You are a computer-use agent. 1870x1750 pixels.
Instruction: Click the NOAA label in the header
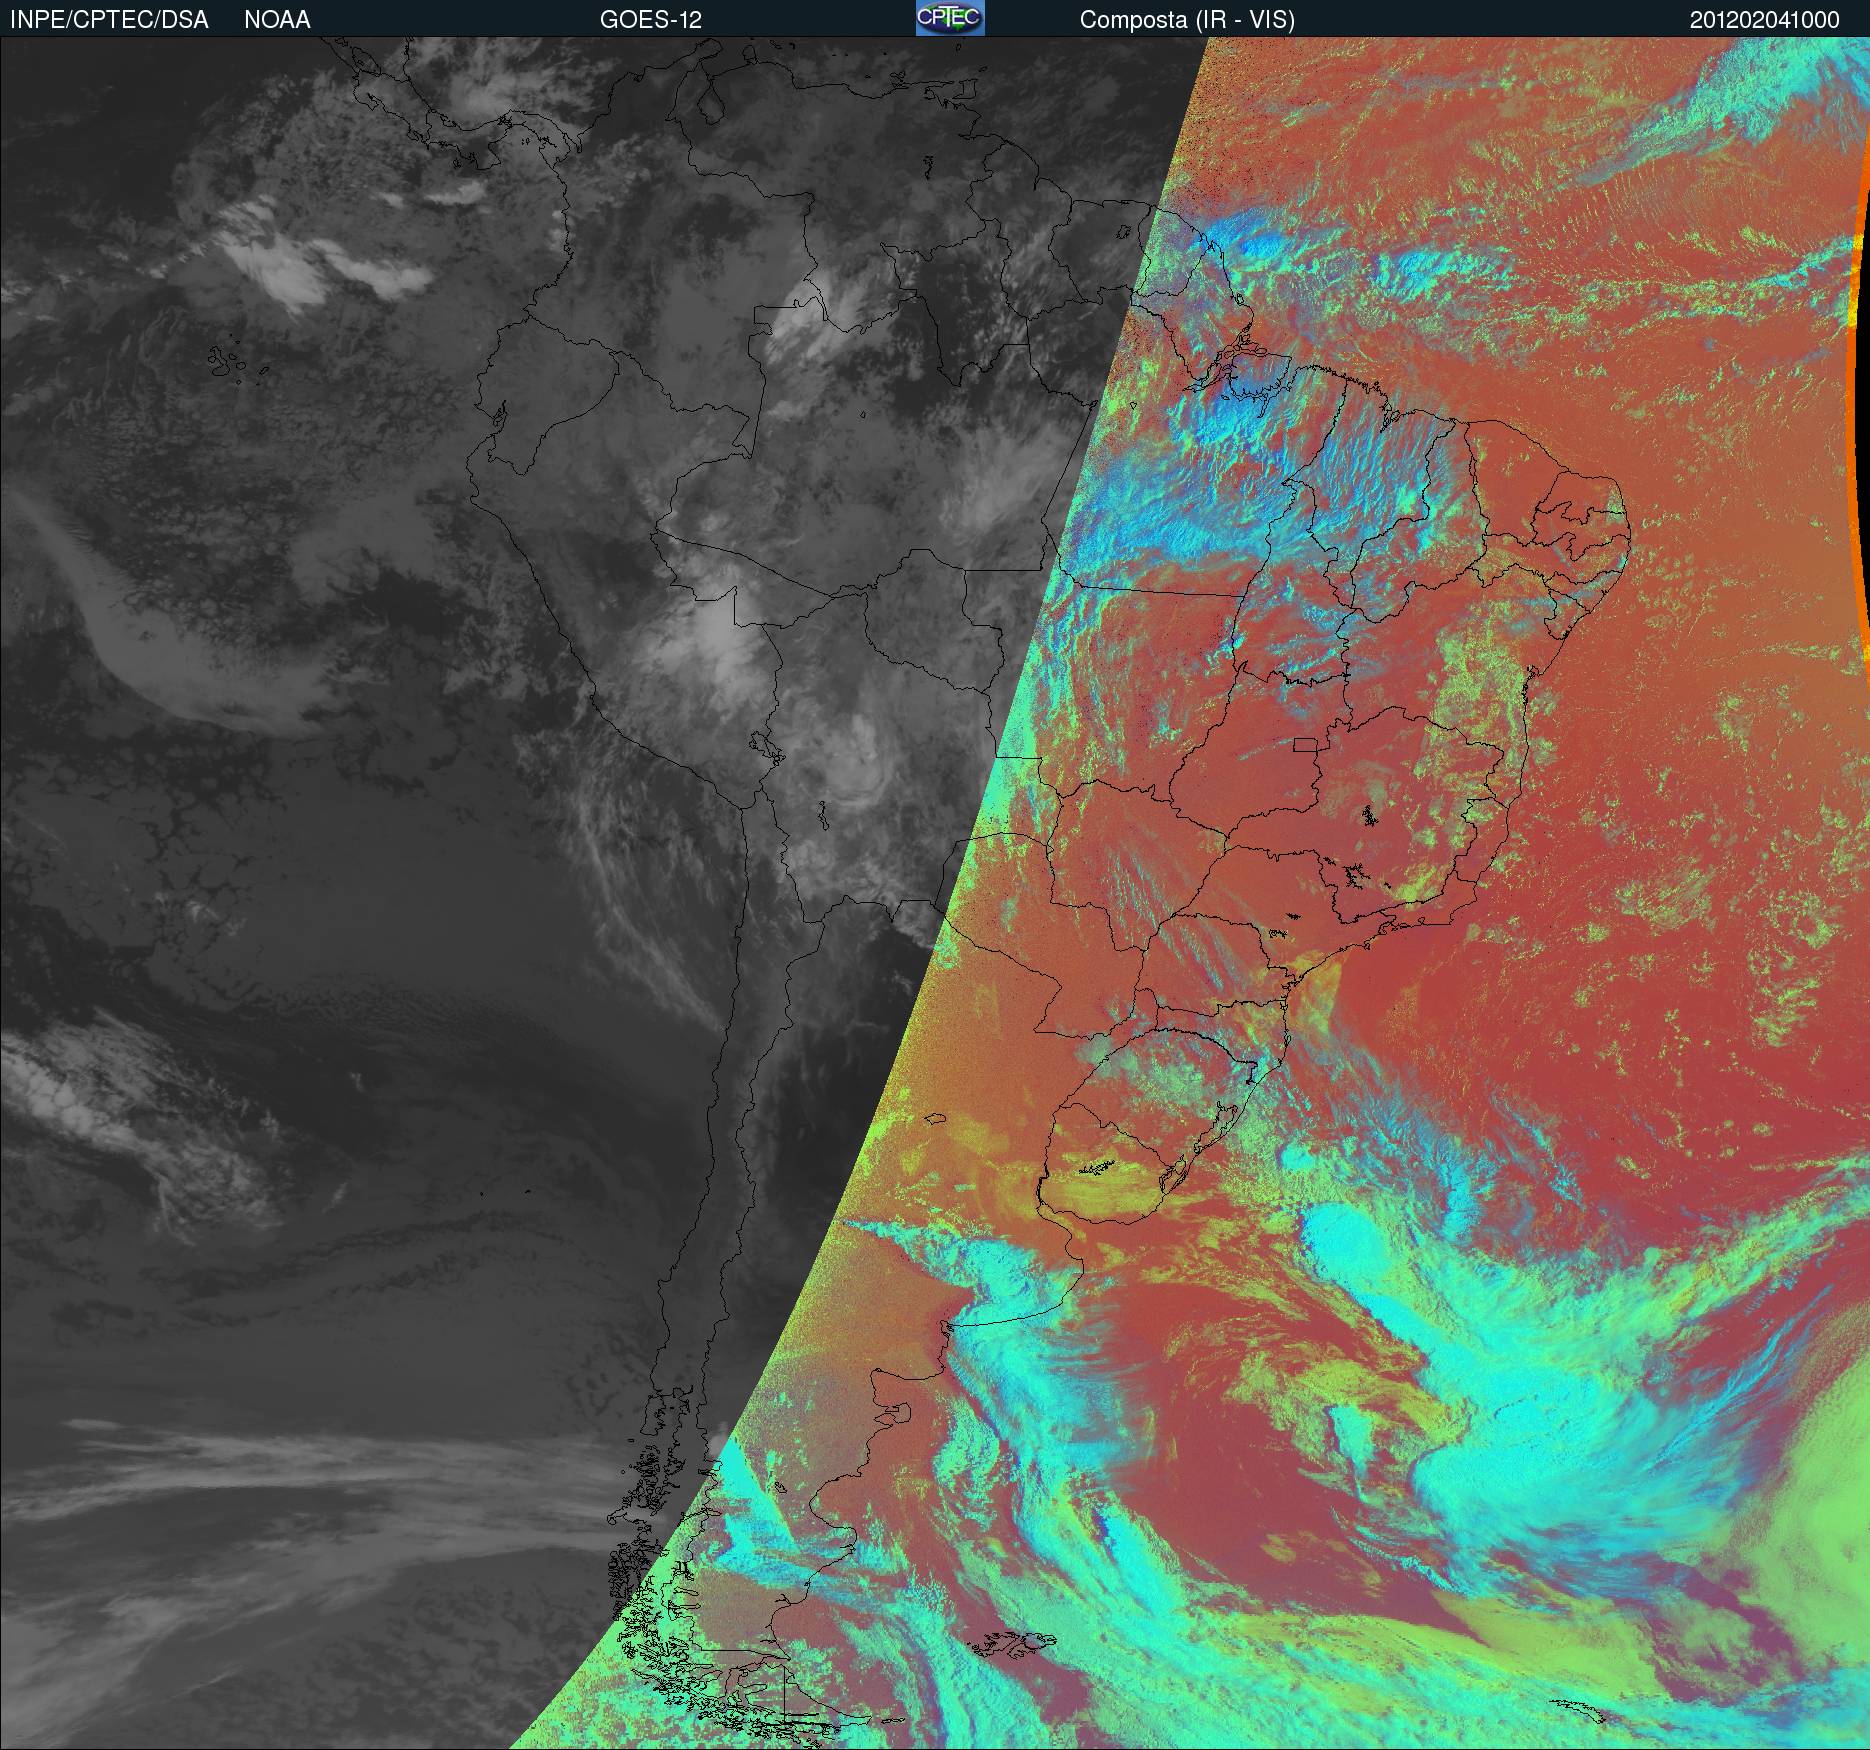coord(277,20)
